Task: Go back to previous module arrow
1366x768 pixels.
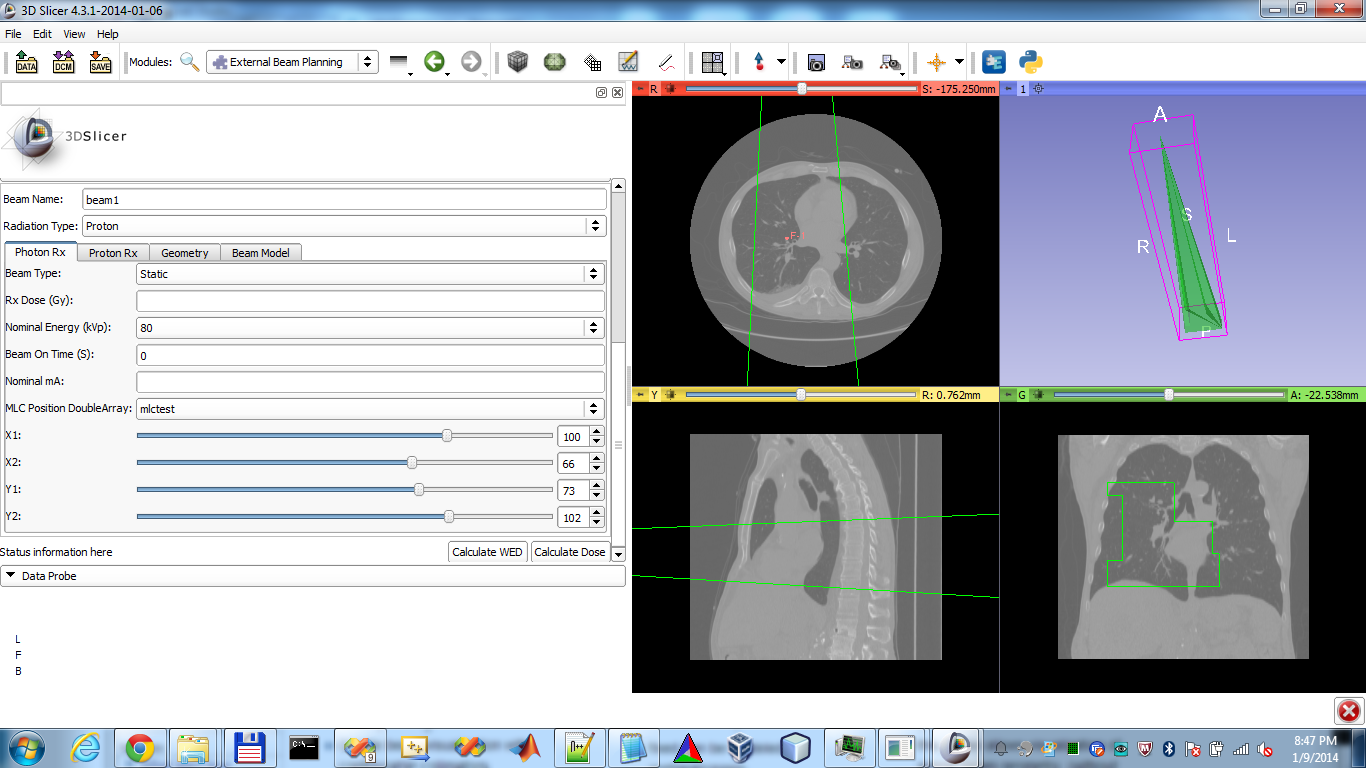Action: tap(433, 62)
